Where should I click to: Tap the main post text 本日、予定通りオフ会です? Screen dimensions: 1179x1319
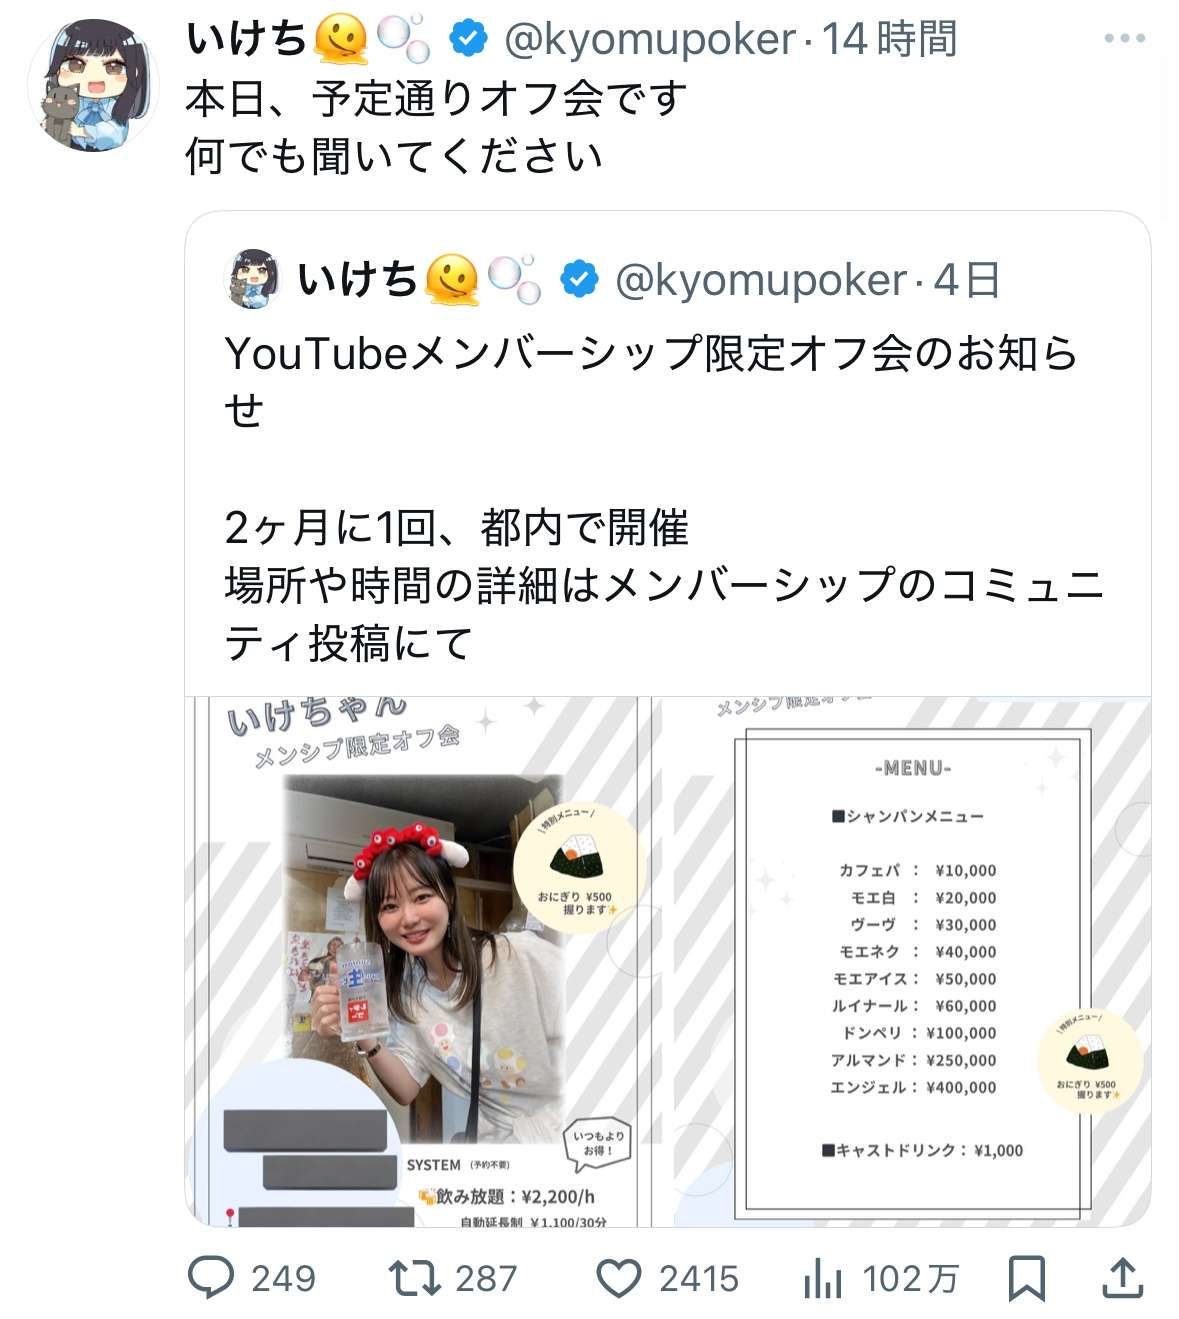coord(436,98)
